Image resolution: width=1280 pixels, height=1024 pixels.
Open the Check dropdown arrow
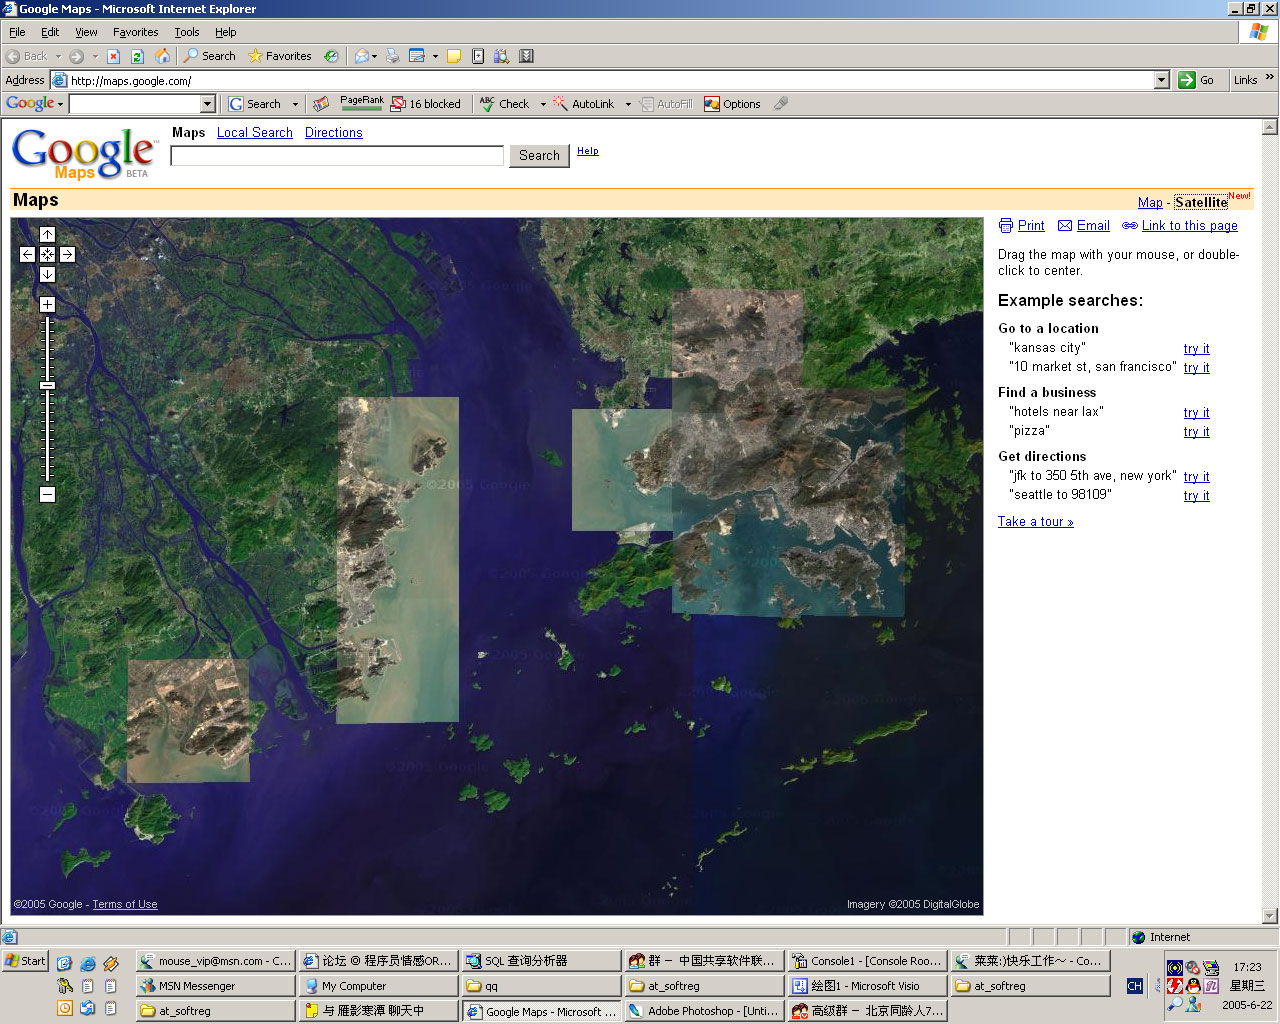coord(543,104)
